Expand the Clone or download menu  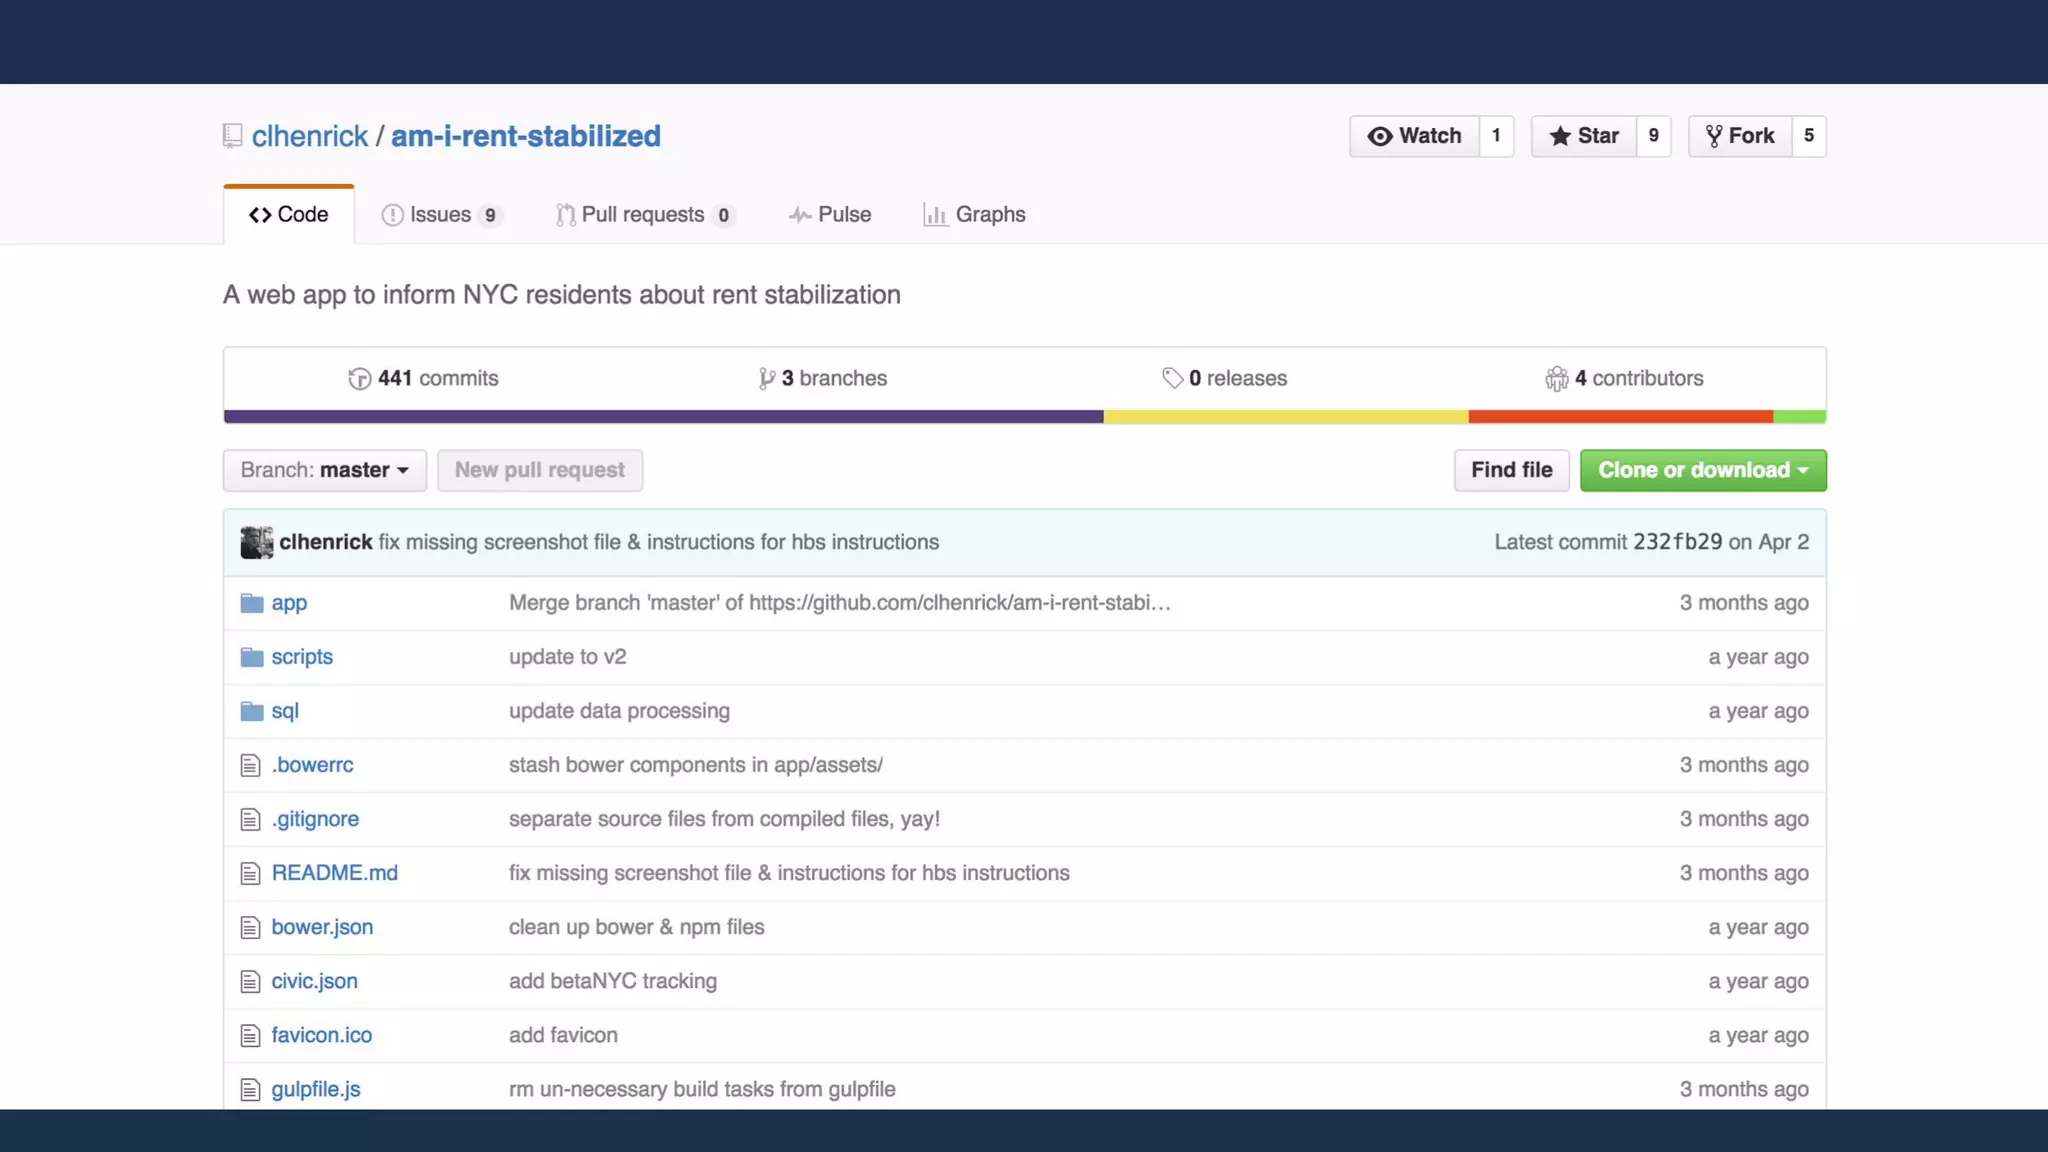click(1702, 470)
